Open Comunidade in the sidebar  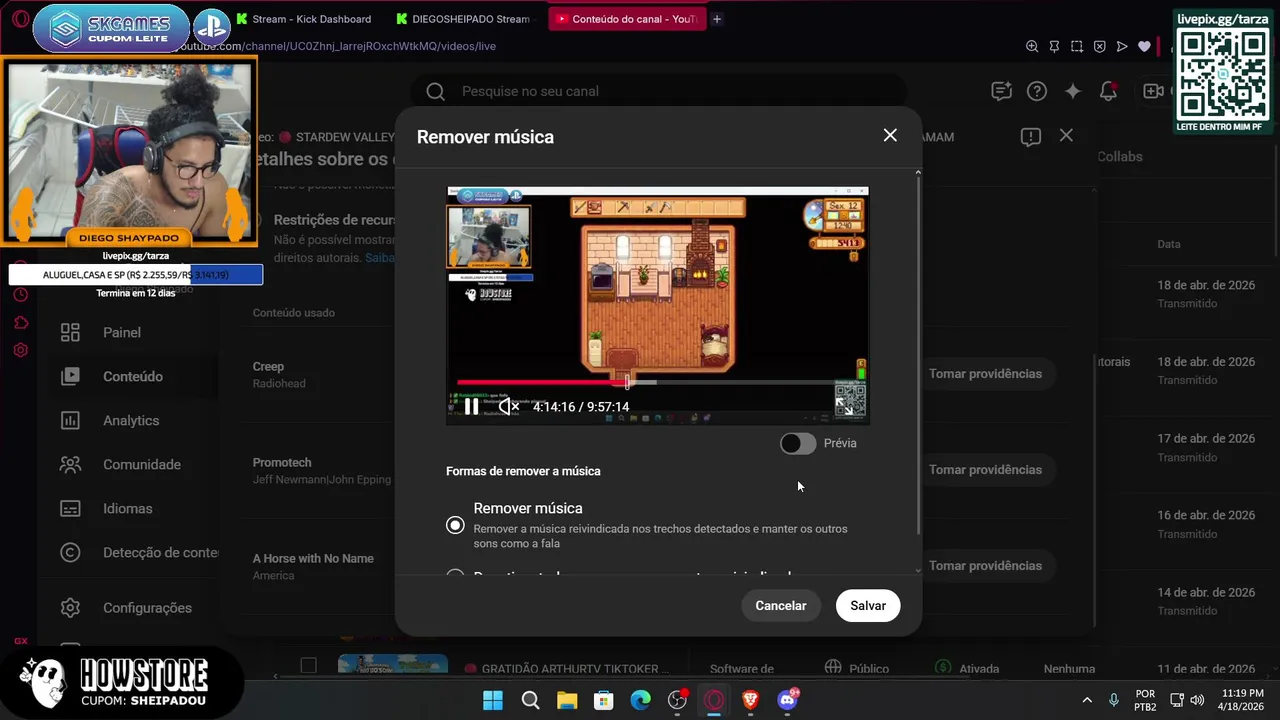(142, 464)
